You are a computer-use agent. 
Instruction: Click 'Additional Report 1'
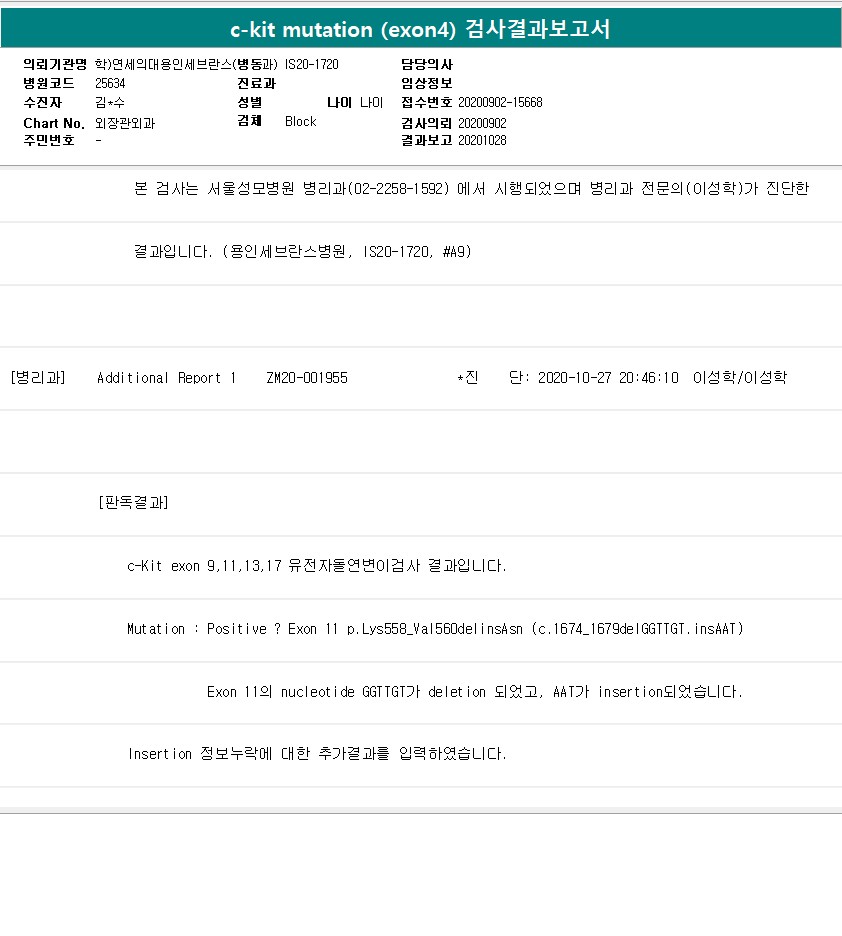coord(166,378)
